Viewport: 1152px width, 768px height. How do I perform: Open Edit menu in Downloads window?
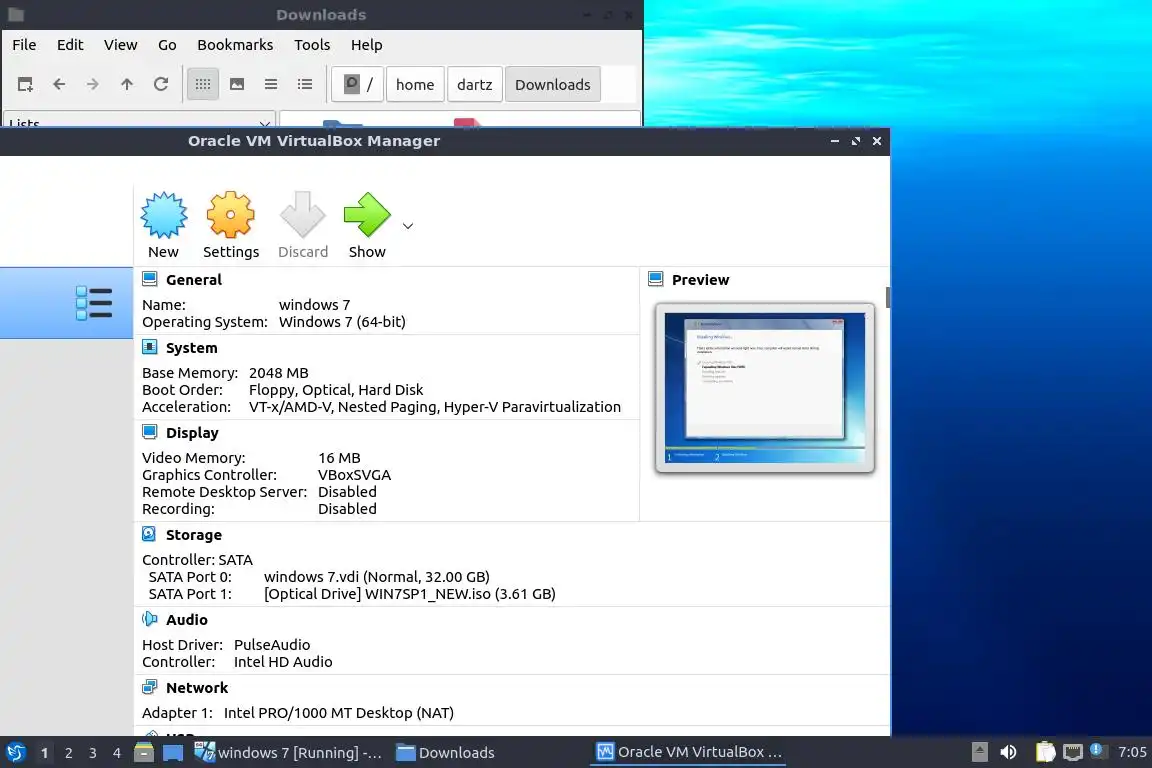70,45
